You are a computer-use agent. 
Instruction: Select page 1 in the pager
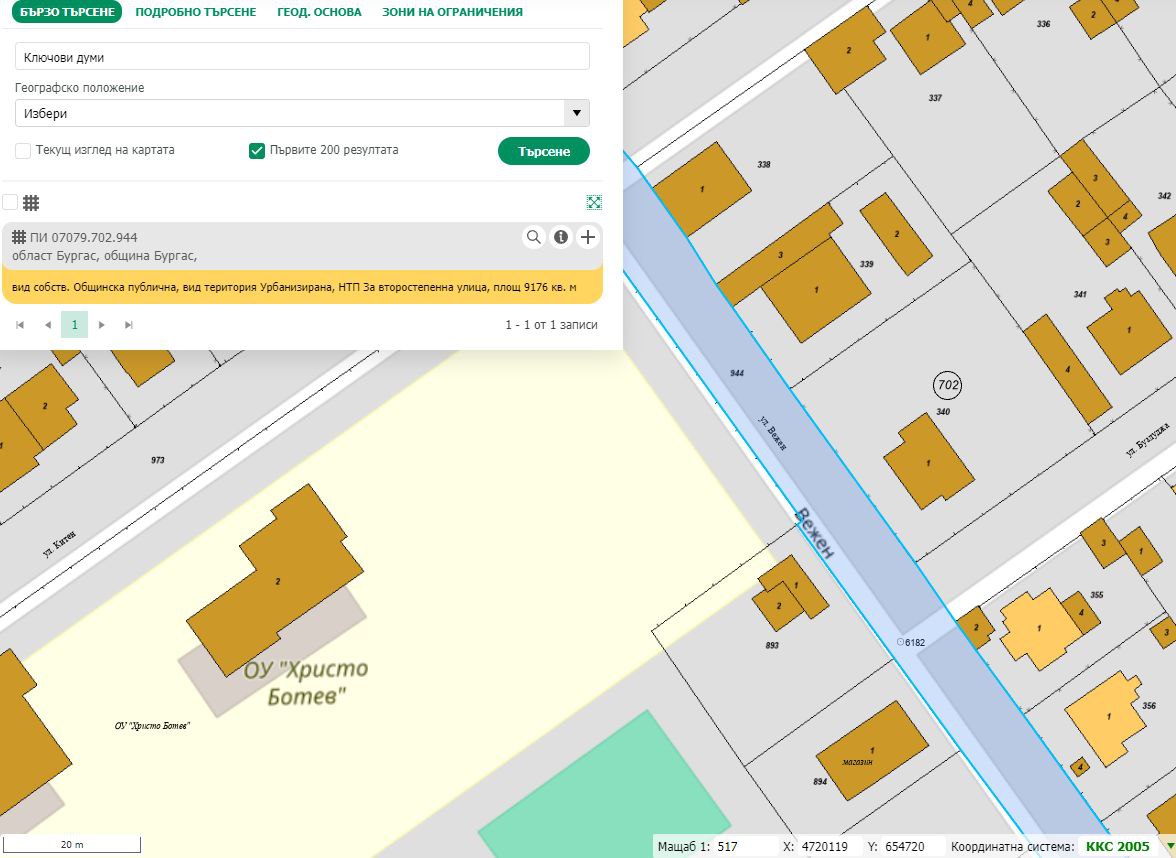(x=74, y=325)
